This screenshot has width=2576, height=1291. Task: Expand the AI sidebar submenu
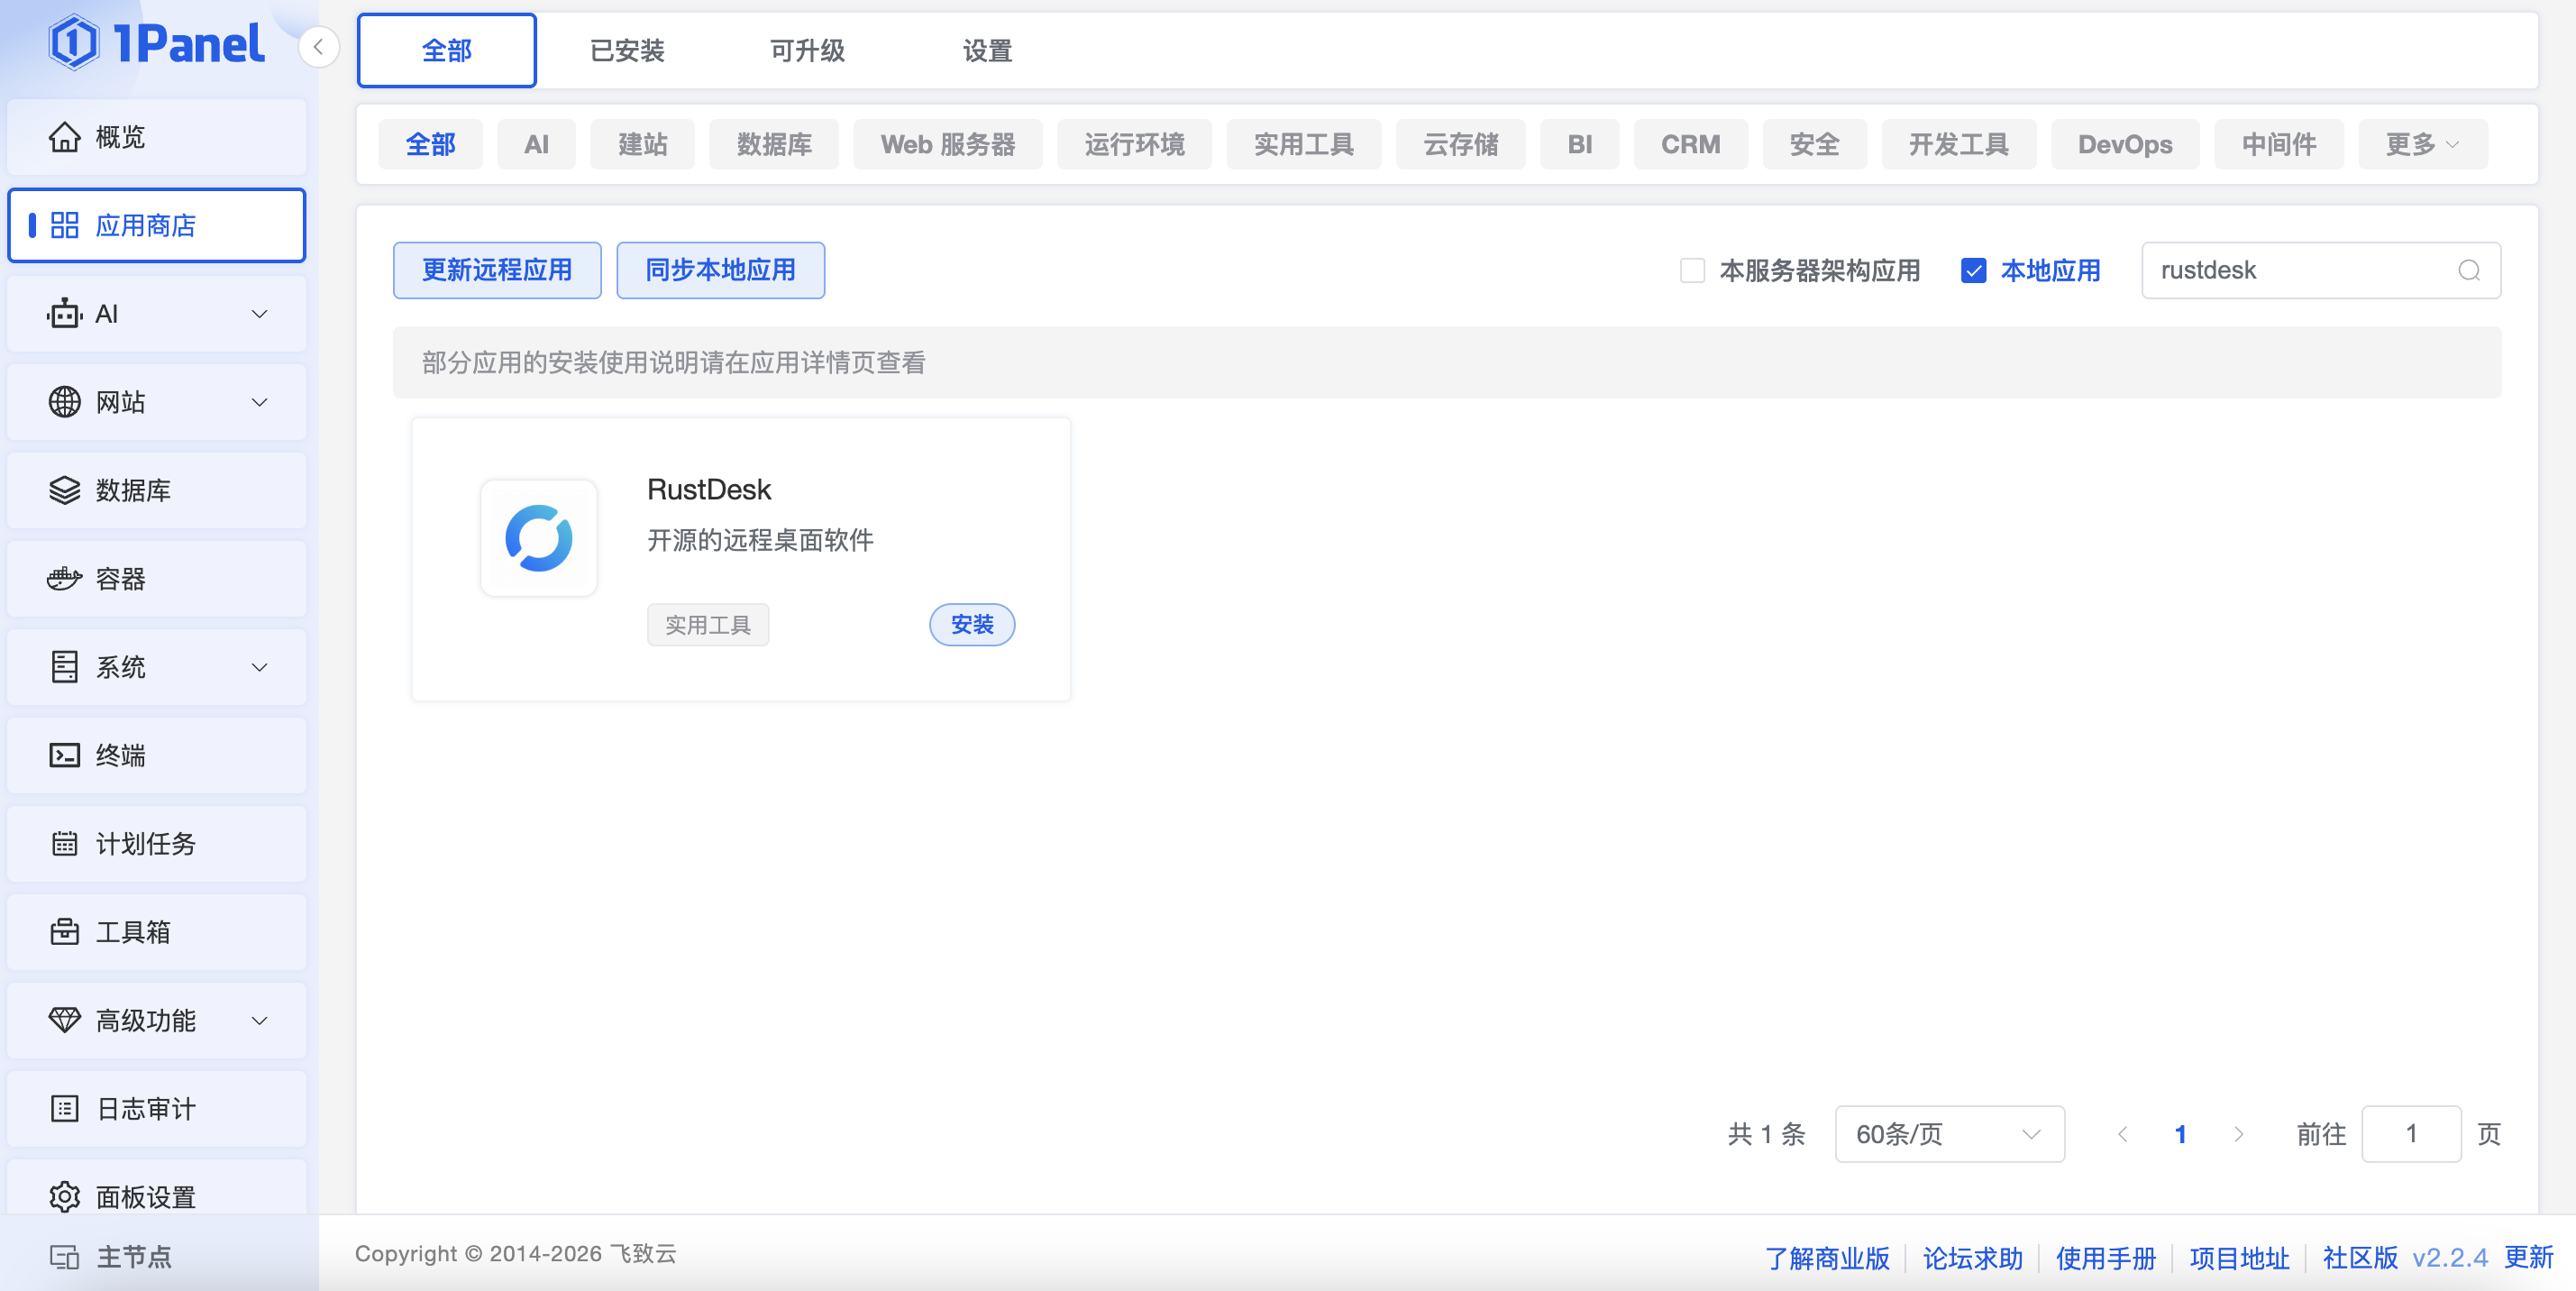click(x=259, y=314)
